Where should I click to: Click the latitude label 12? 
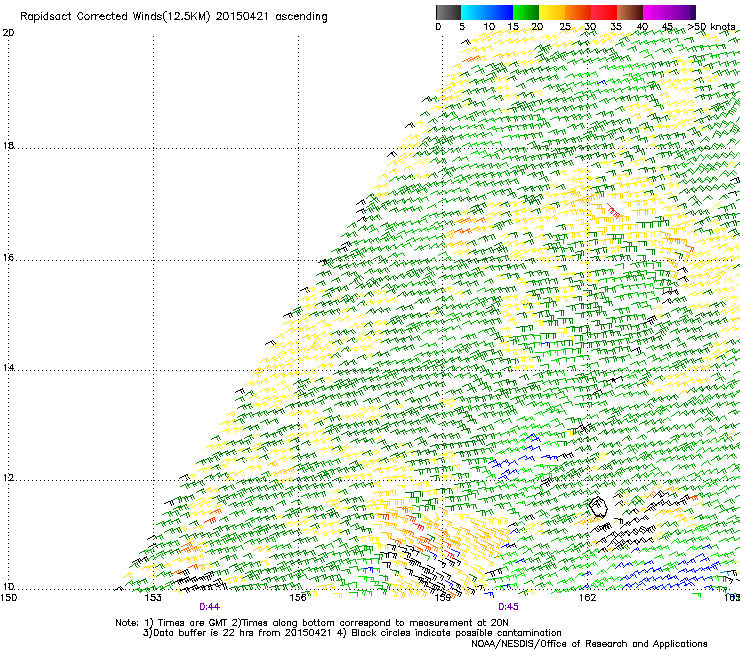(8, 478)
